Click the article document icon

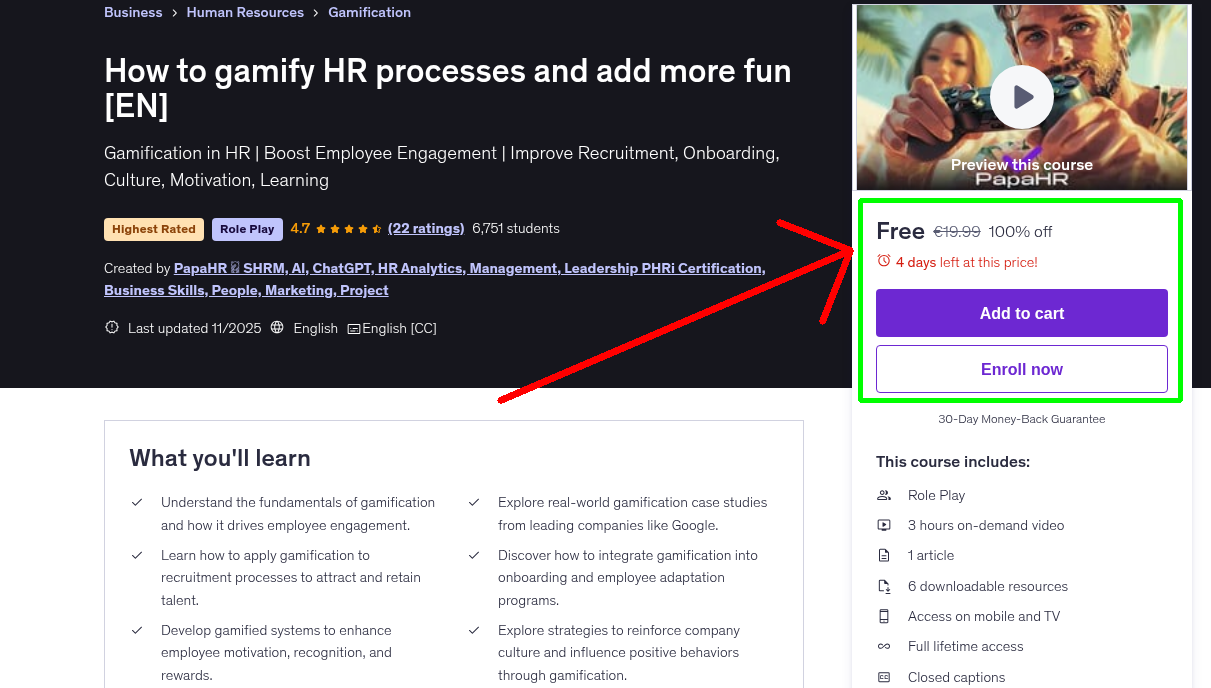pyautogui.click(x=884, y=555)
